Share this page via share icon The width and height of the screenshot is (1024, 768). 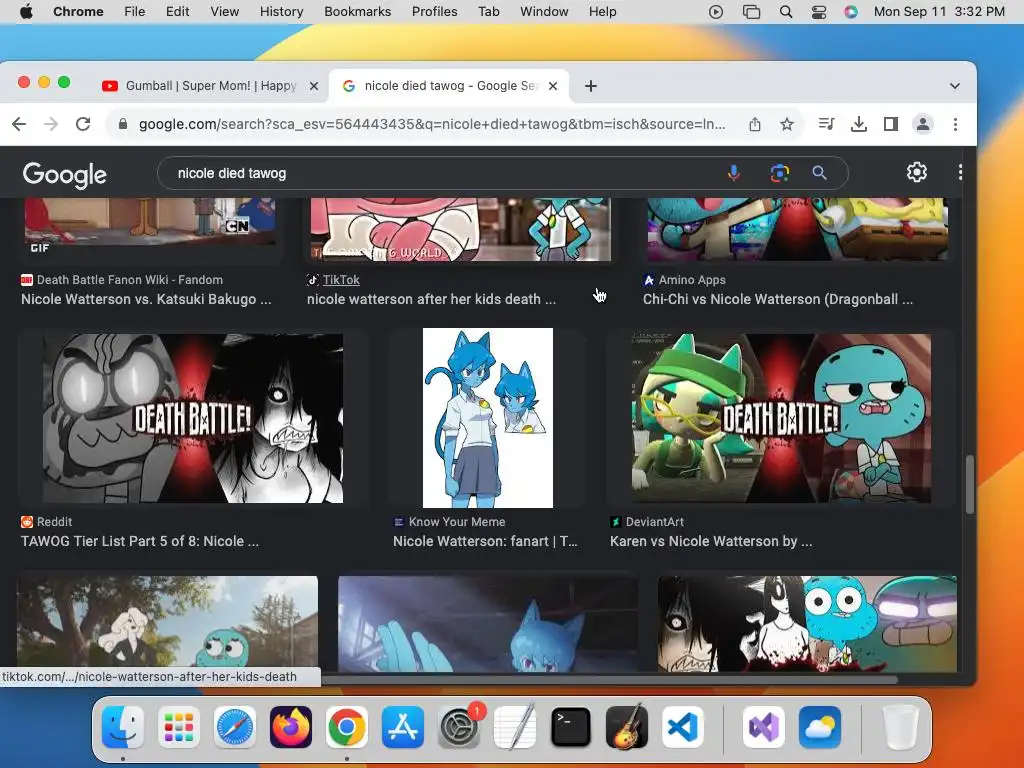pos(755,124)
